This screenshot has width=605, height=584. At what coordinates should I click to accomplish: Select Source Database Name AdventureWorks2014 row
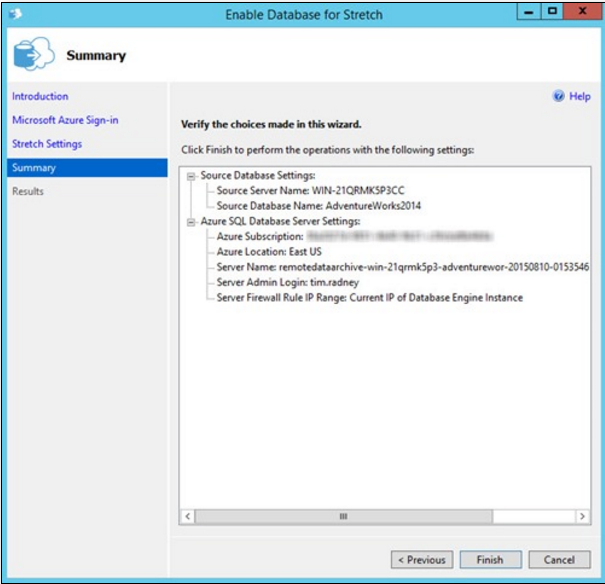(318, 206)
